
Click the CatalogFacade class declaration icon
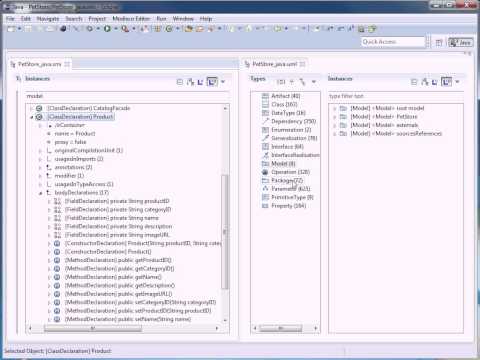(39, 108)
